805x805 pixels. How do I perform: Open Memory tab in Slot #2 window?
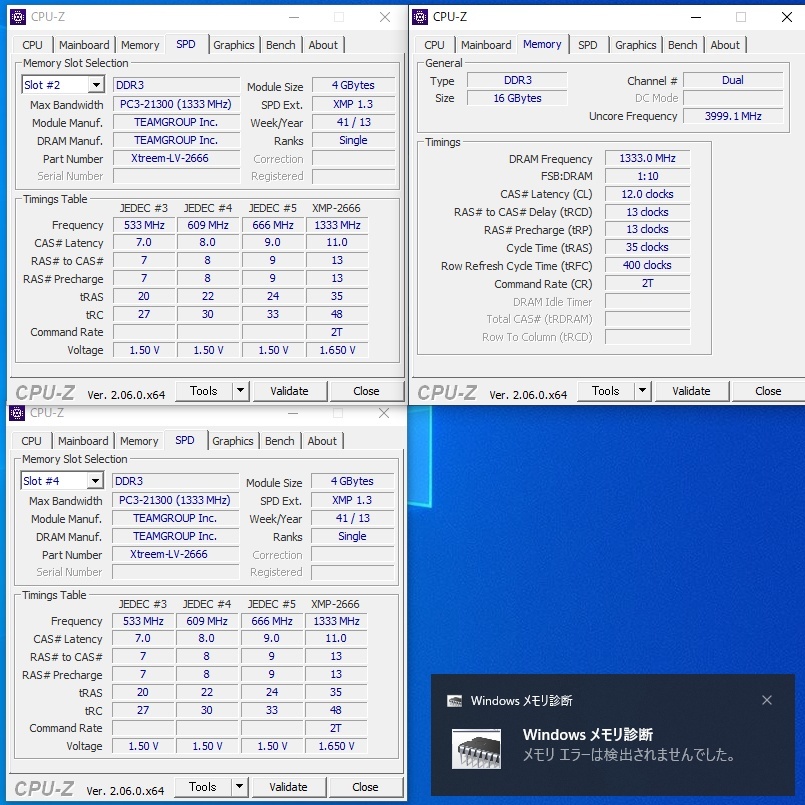coord(140,45)
